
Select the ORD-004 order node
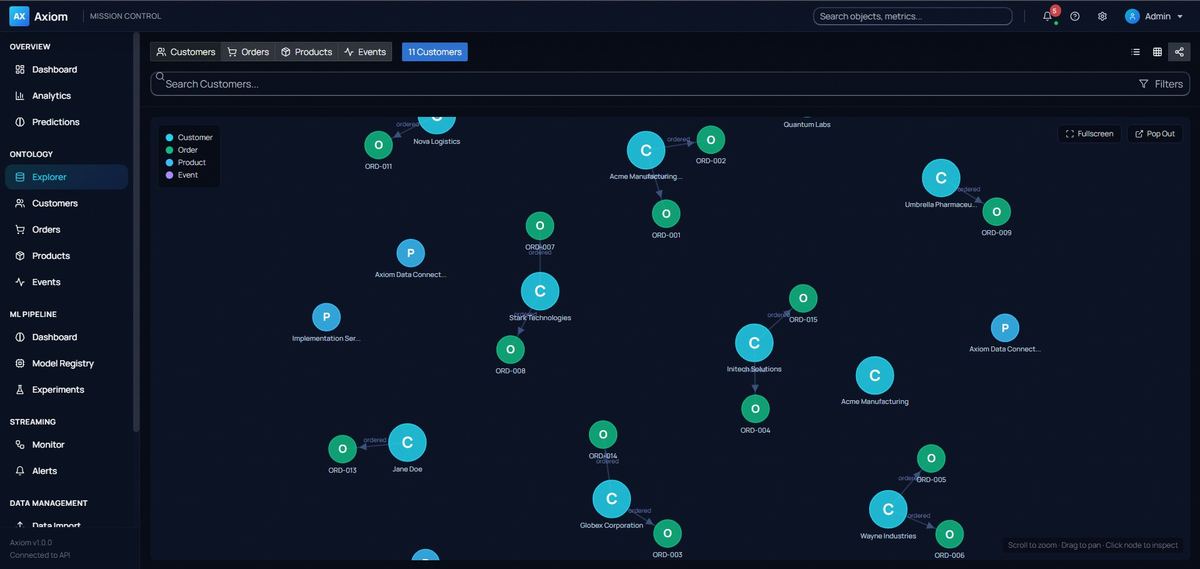tap(755, 409)
